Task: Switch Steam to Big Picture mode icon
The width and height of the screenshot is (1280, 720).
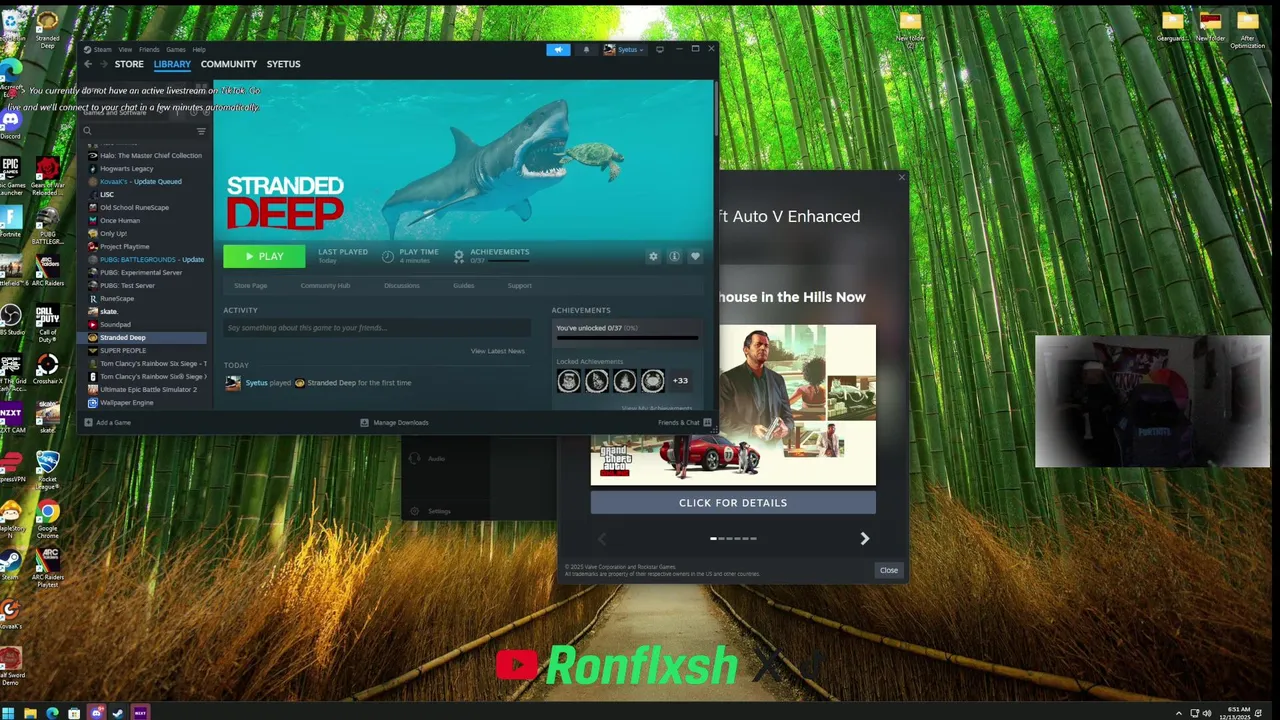Action: [659, 49]
